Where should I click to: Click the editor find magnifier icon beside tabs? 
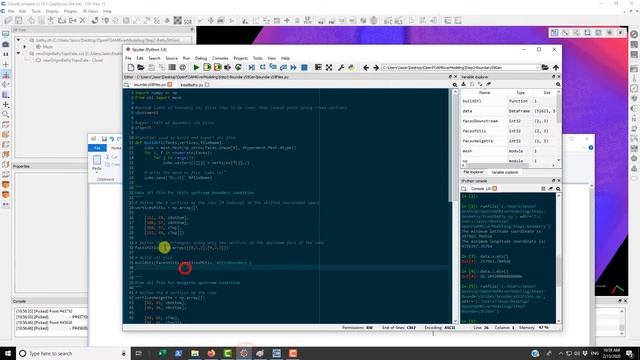click(455, 85)
